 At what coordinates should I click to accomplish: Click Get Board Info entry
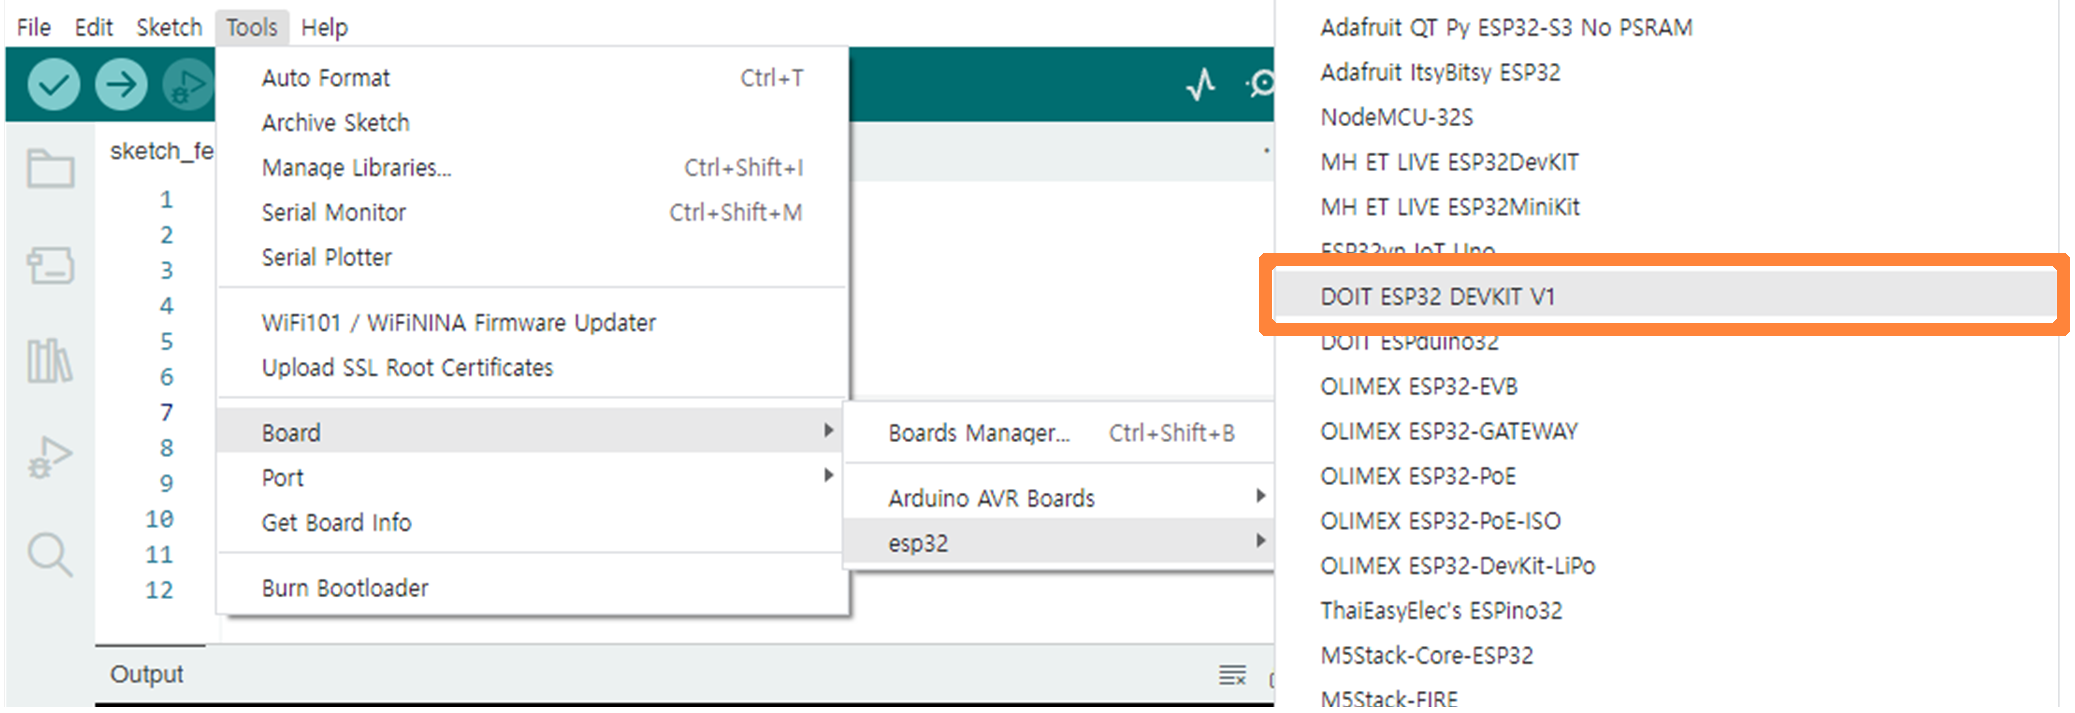point(532,523)
